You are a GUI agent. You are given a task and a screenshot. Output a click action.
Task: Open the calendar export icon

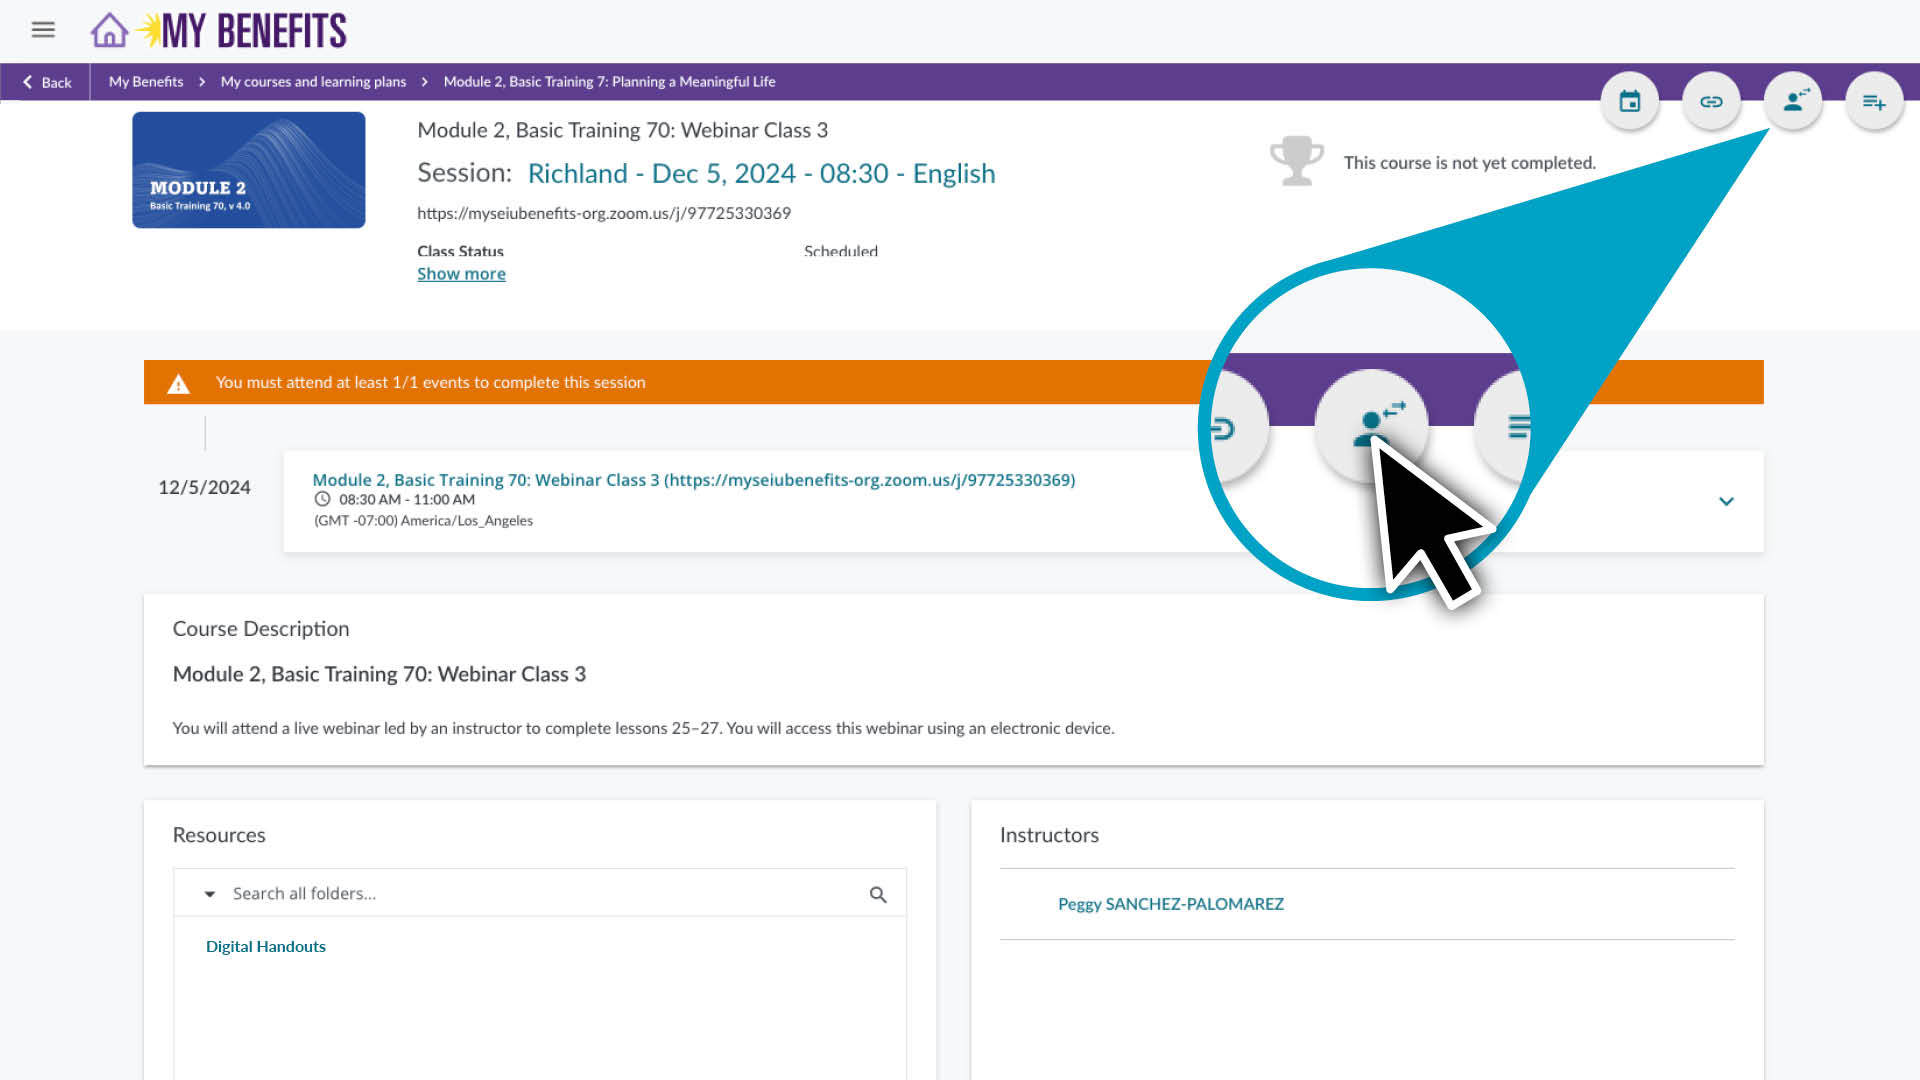tap(1630, 100)
